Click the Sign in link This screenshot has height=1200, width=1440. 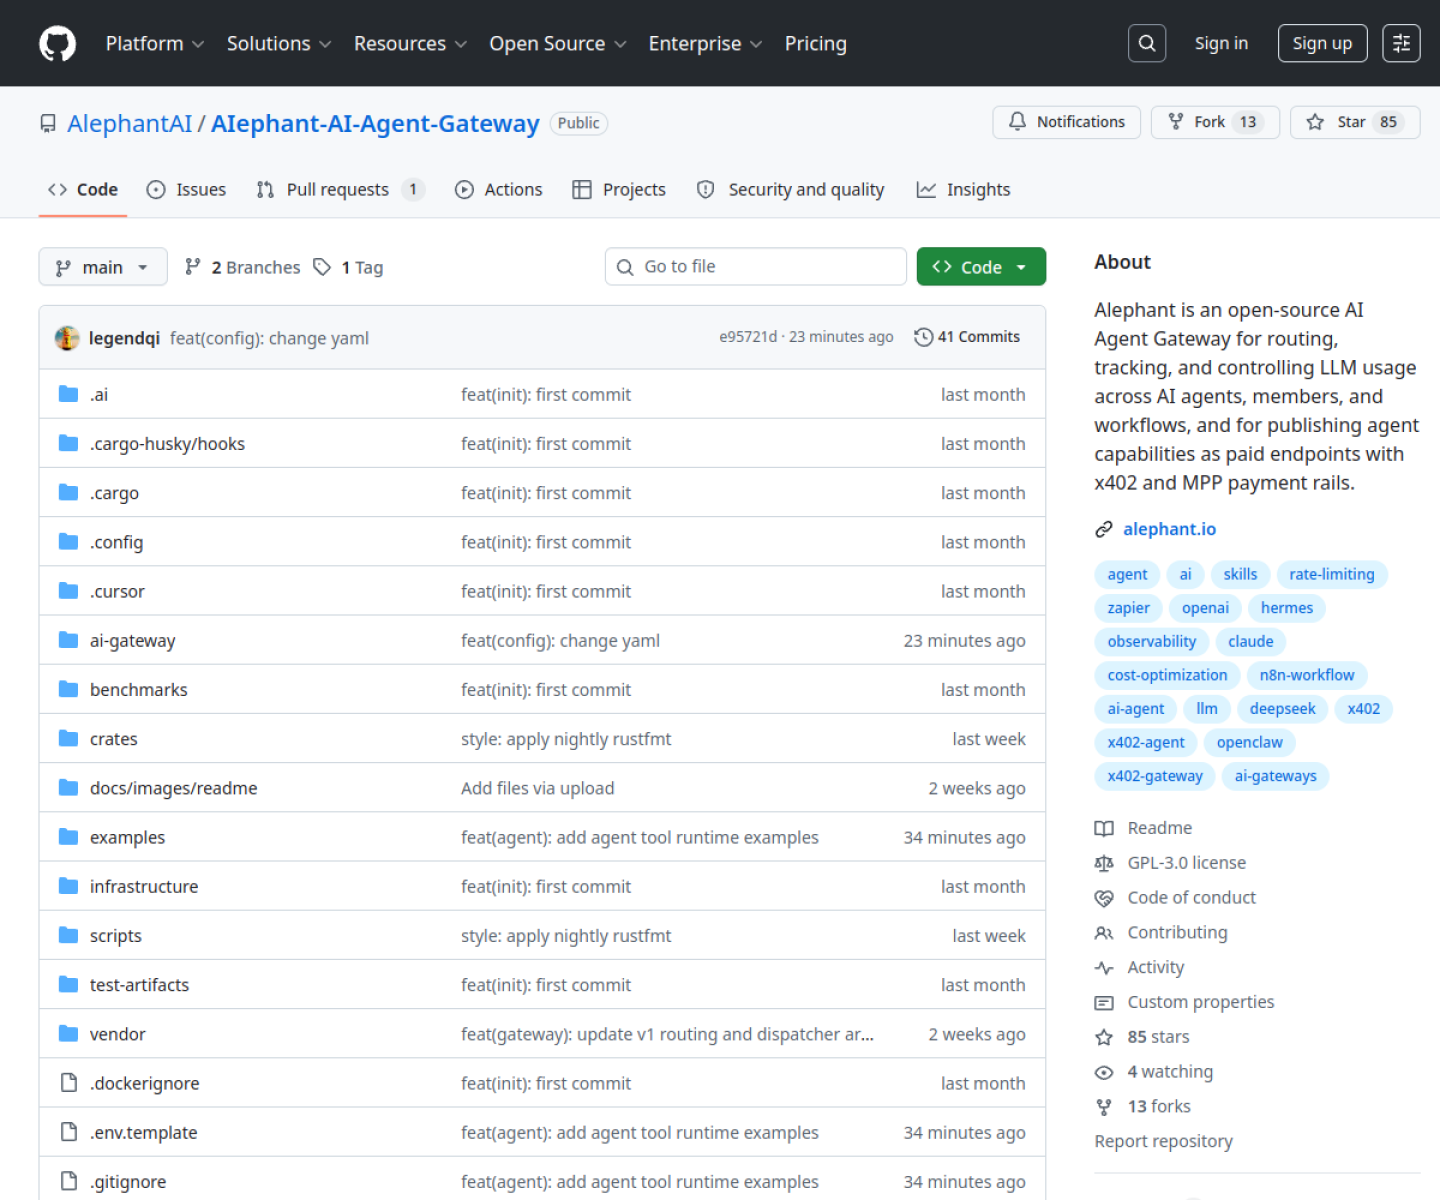[1221, 43]
